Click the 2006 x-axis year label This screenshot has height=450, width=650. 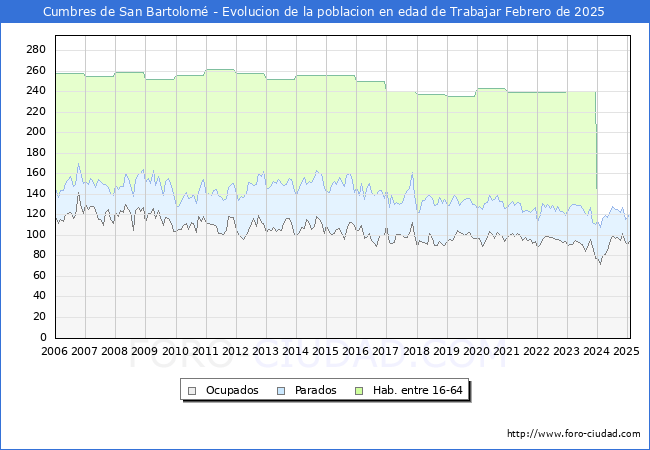point(54,351)
